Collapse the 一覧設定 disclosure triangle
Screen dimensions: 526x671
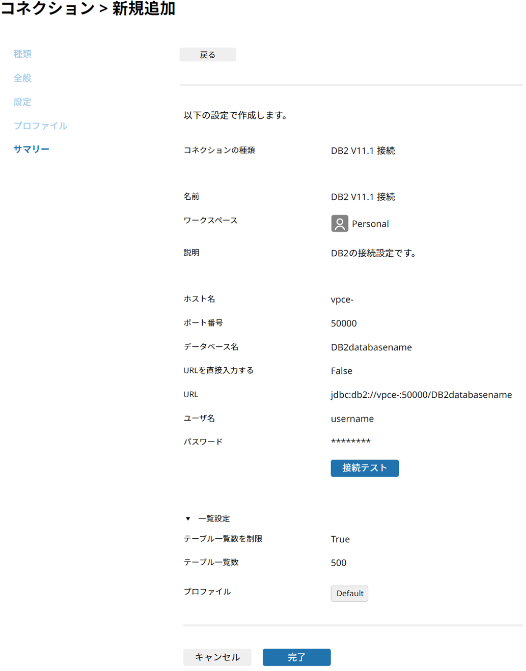pyautogui.click(x=188, y=519)
